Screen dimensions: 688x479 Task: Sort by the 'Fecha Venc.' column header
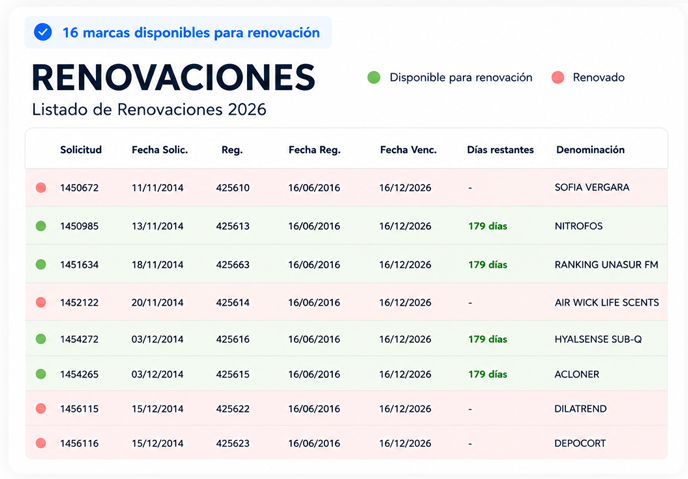click(x=408, y=150)
